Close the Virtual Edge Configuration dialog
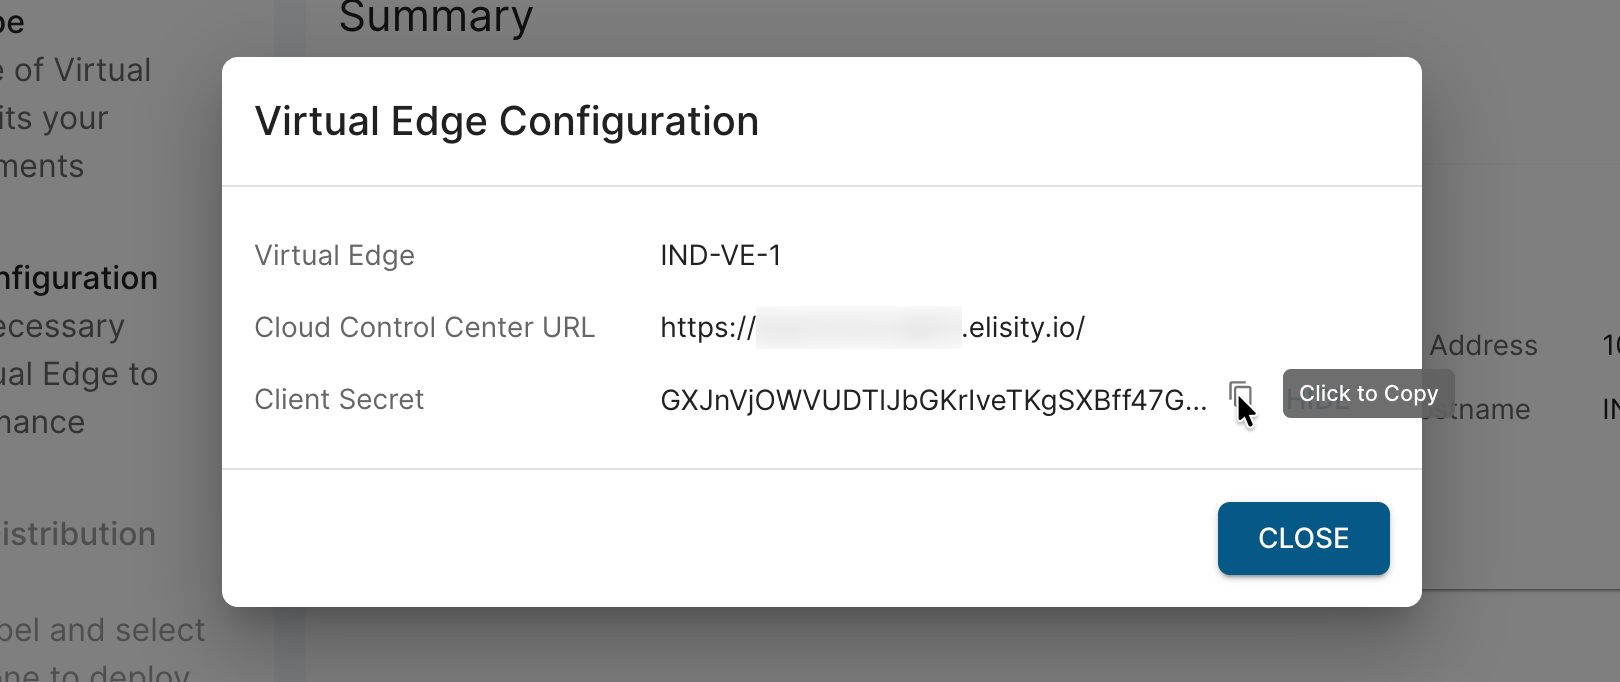This screenshot has width=1620, height=682. 1303,538
